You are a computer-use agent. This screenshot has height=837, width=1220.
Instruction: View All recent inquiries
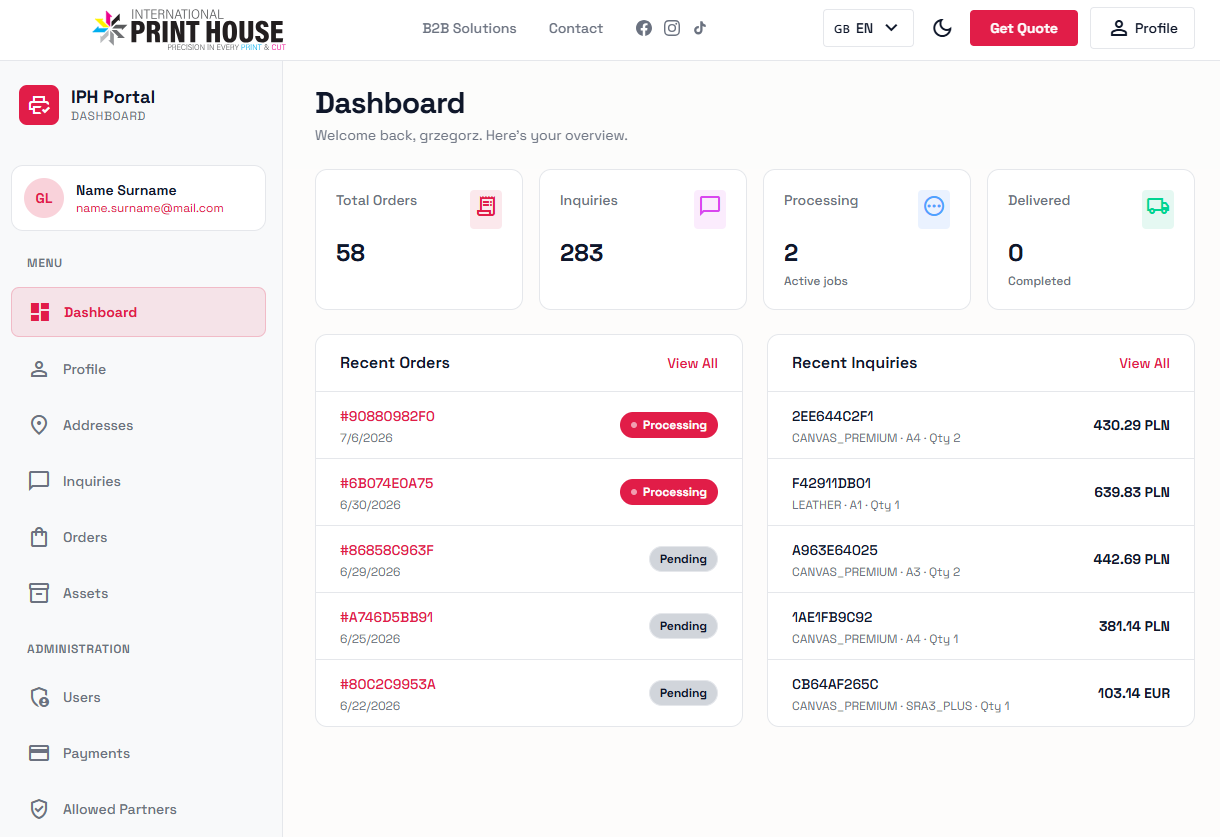point(1144,363)
